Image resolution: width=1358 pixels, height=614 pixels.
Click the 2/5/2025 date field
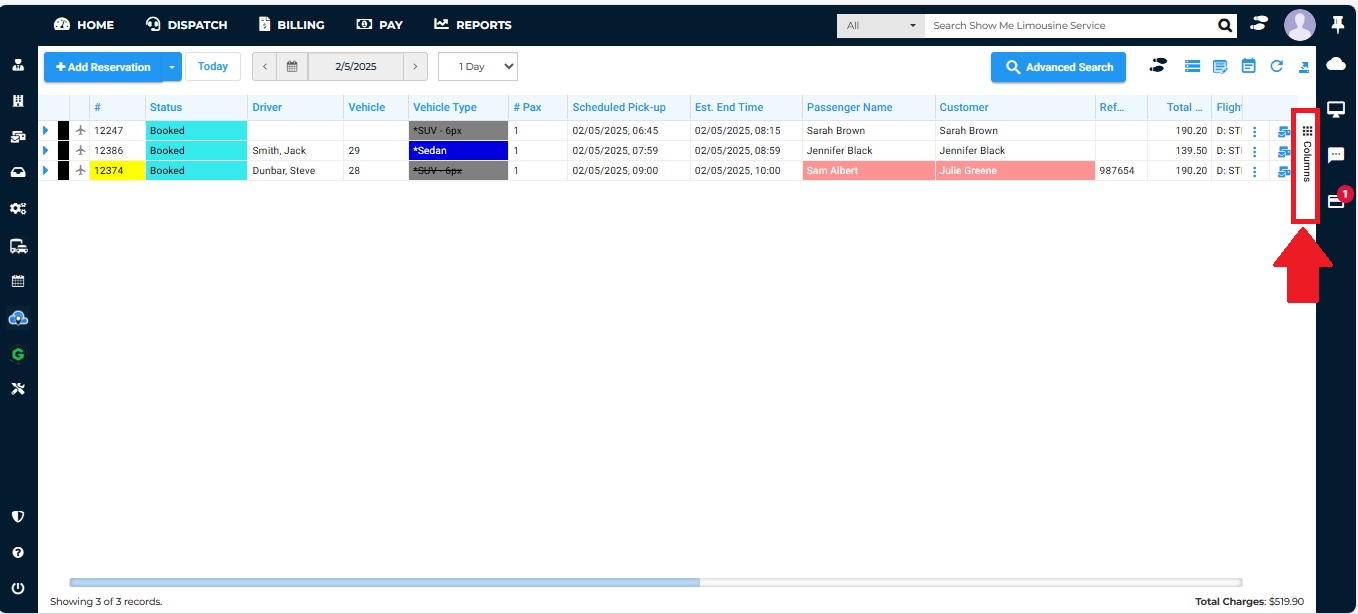coord(355,67)
